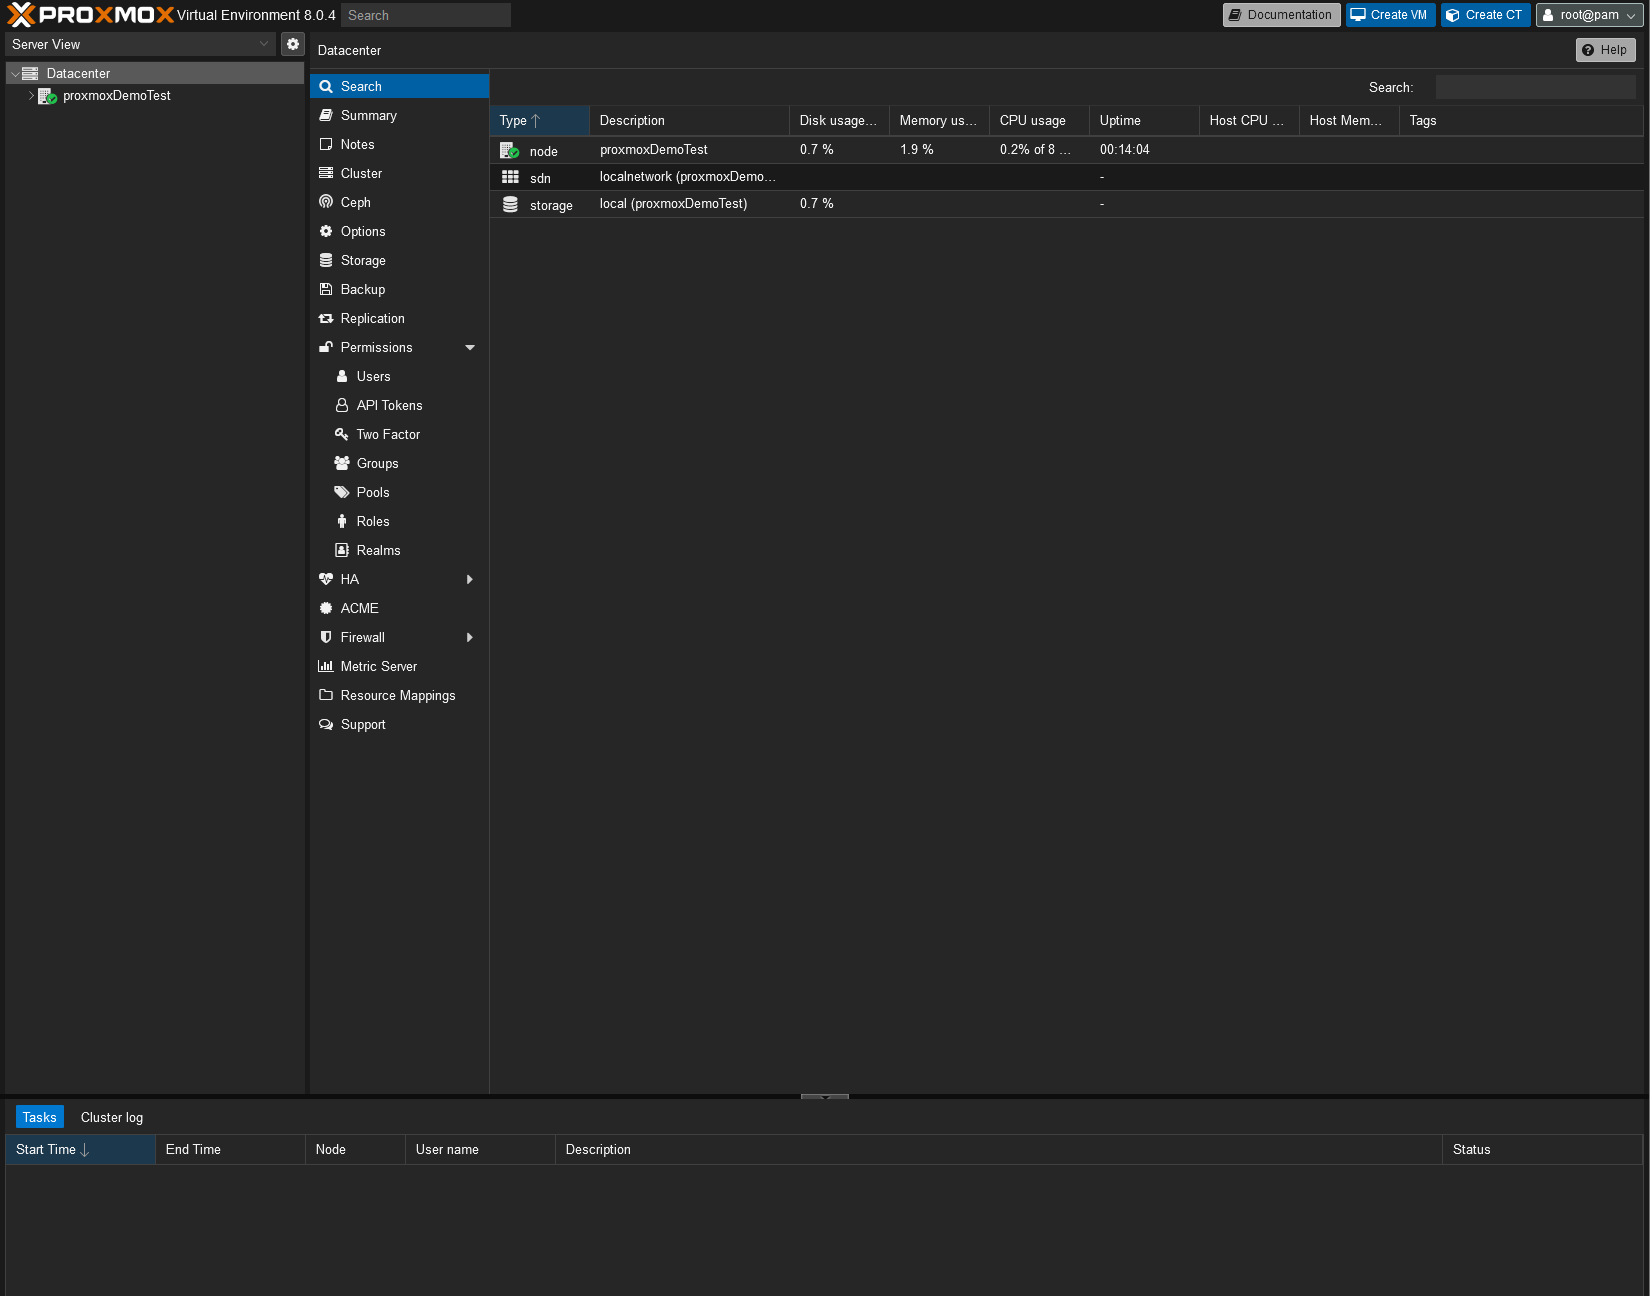Open the Backup menu entry
This screenshot has width=1650, height=1296.
[x=399, y=289]
